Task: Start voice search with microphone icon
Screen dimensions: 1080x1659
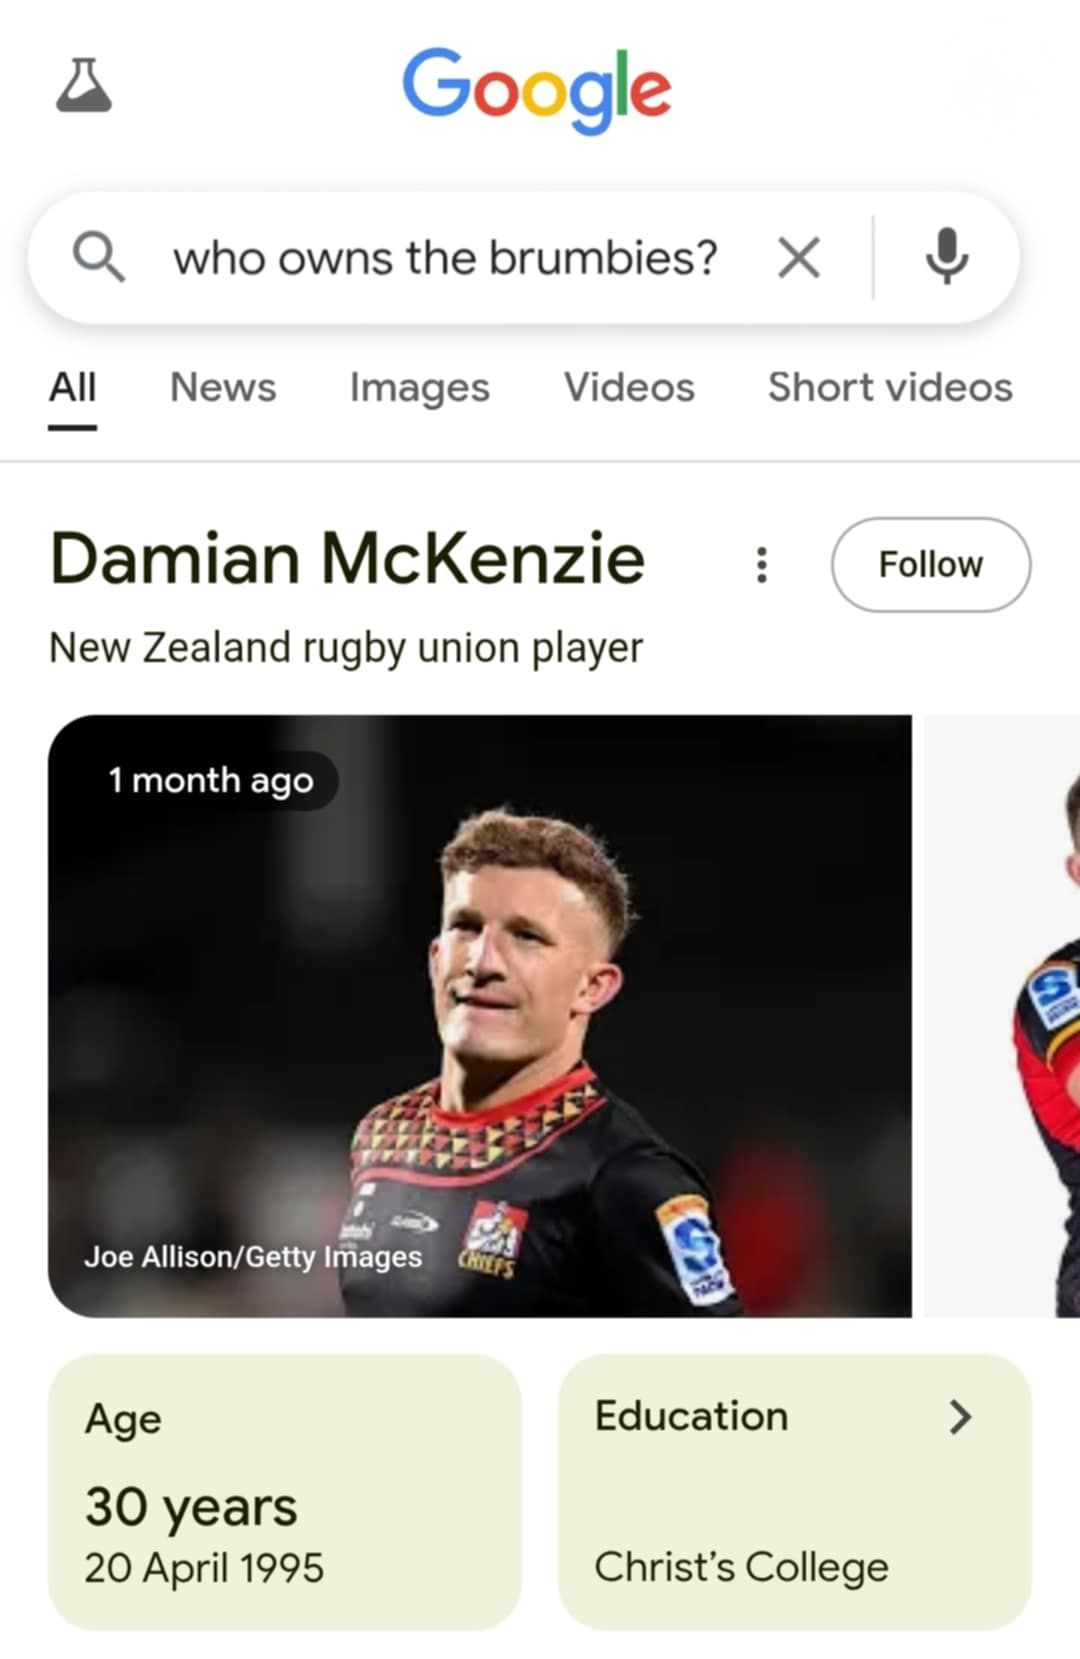Action: [946, 257]
